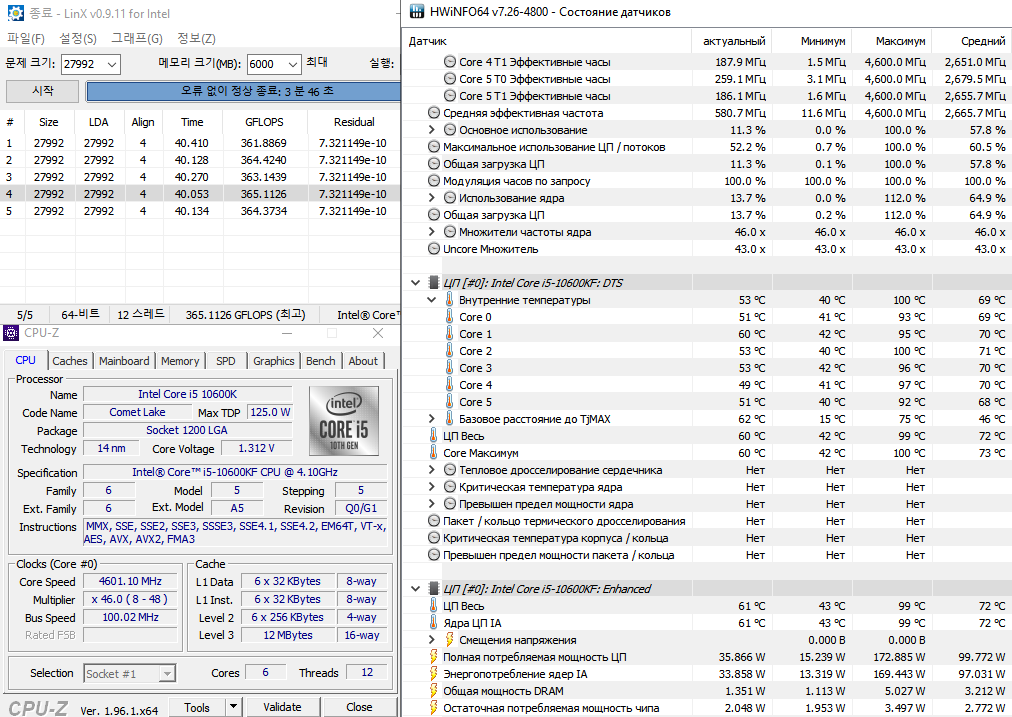Click clock icon for Uncore Множитель
The width and height of the screenshot is (1012, 717).
434,249
